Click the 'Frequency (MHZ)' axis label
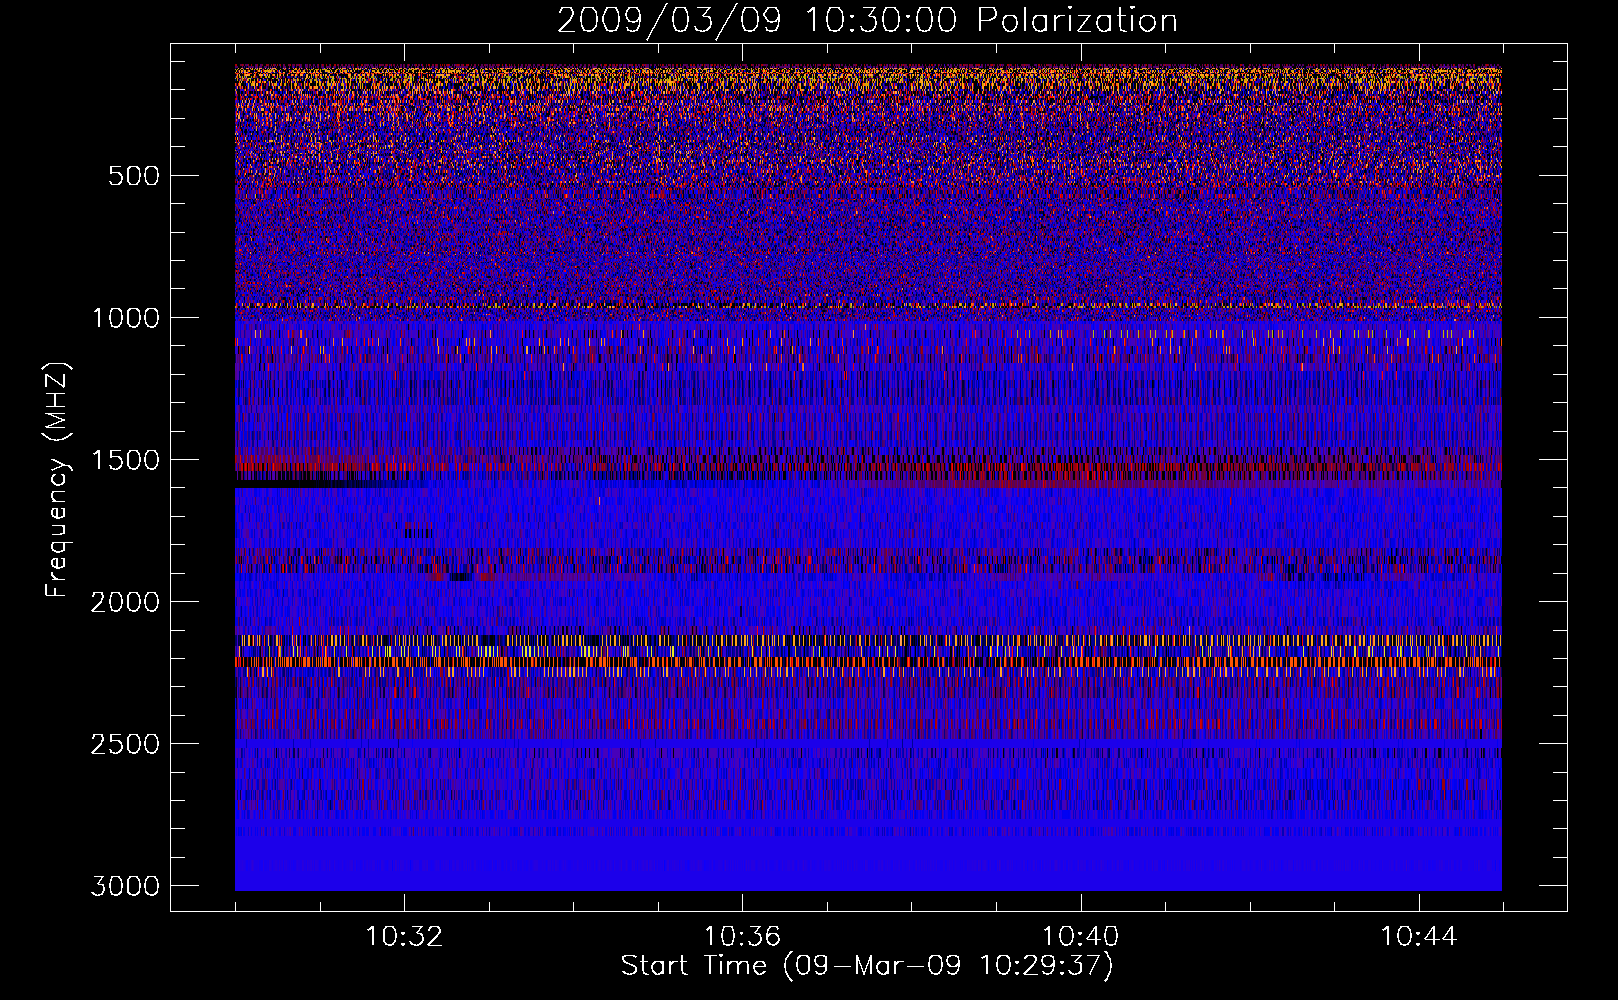The image size is (1618, 1000). click(x=57, y=480)
